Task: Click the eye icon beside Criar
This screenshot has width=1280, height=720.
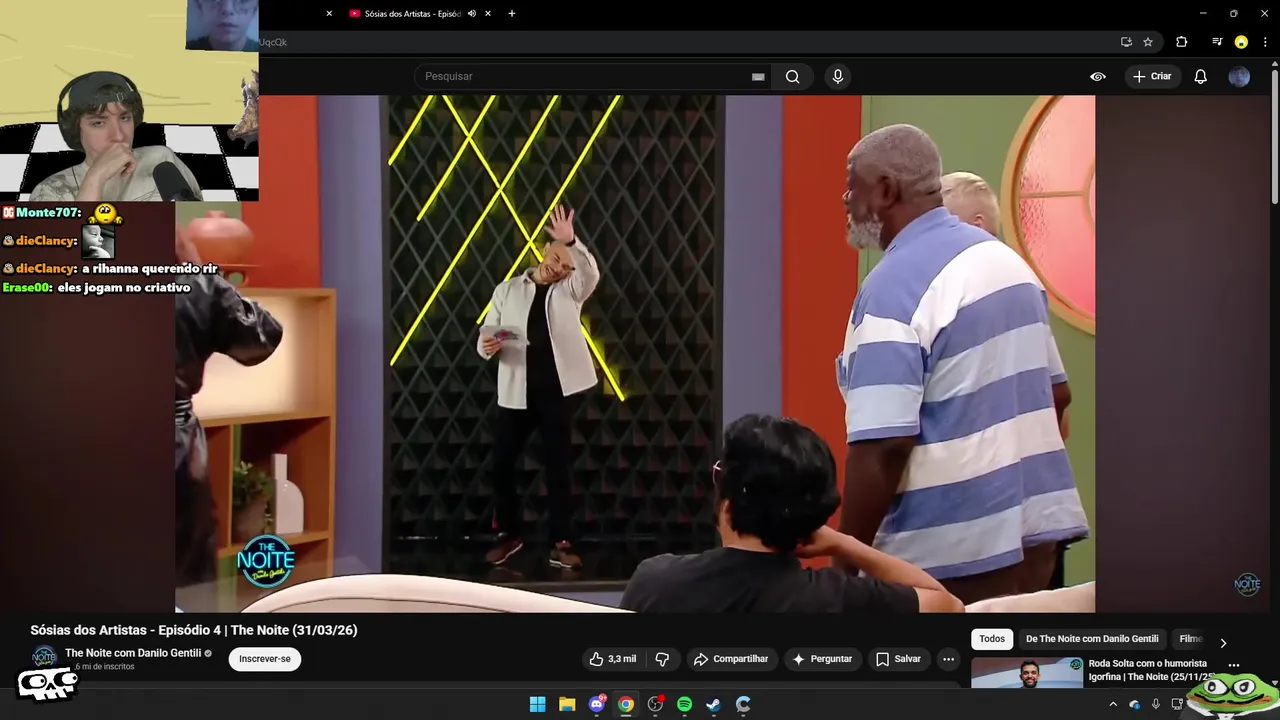Action: pos(1098,77)
